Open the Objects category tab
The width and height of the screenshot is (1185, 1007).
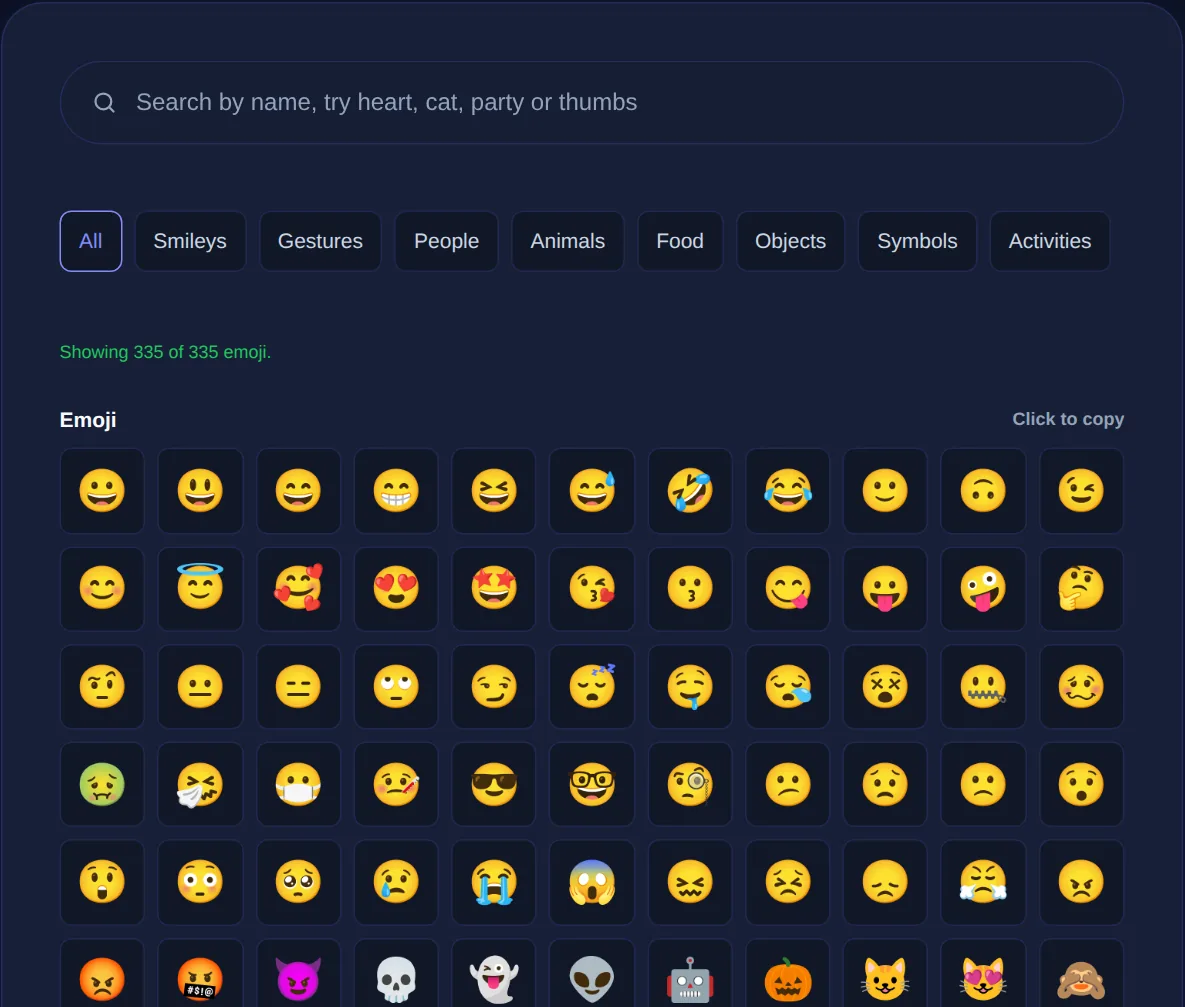pos(790,241)
